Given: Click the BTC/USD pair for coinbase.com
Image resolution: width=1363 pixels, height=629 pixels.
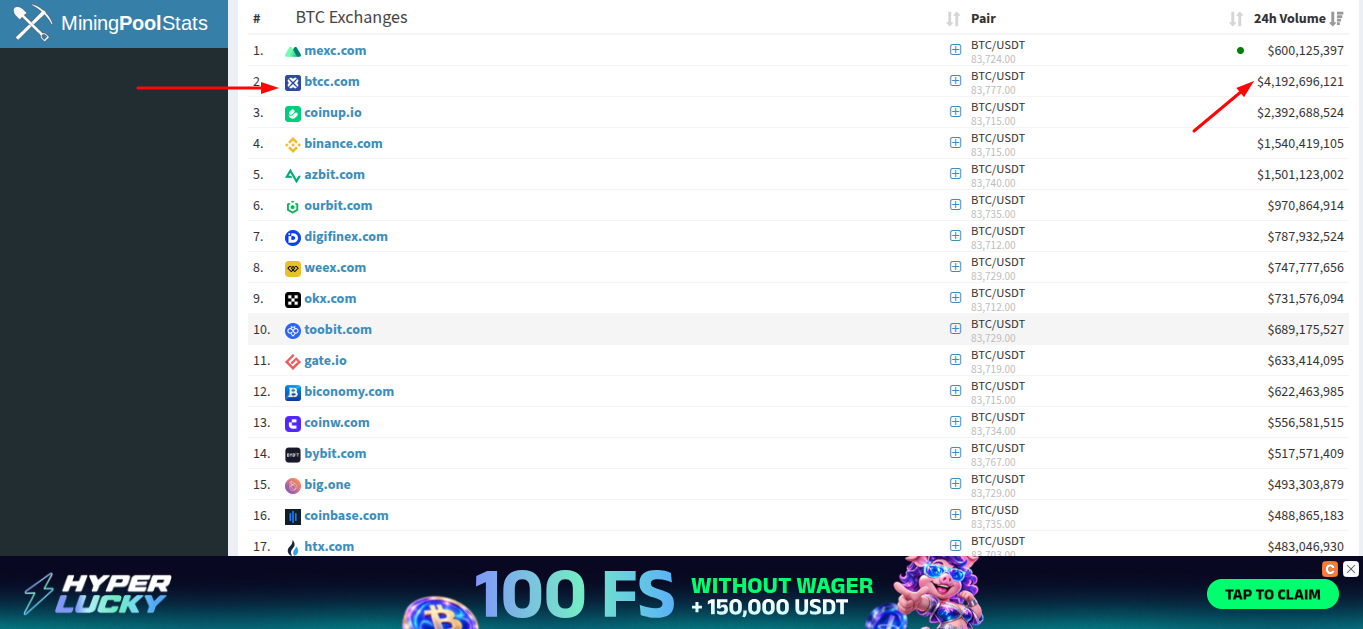Looking at the screenshot, I should pyautogui.click(x=995, y=510).
